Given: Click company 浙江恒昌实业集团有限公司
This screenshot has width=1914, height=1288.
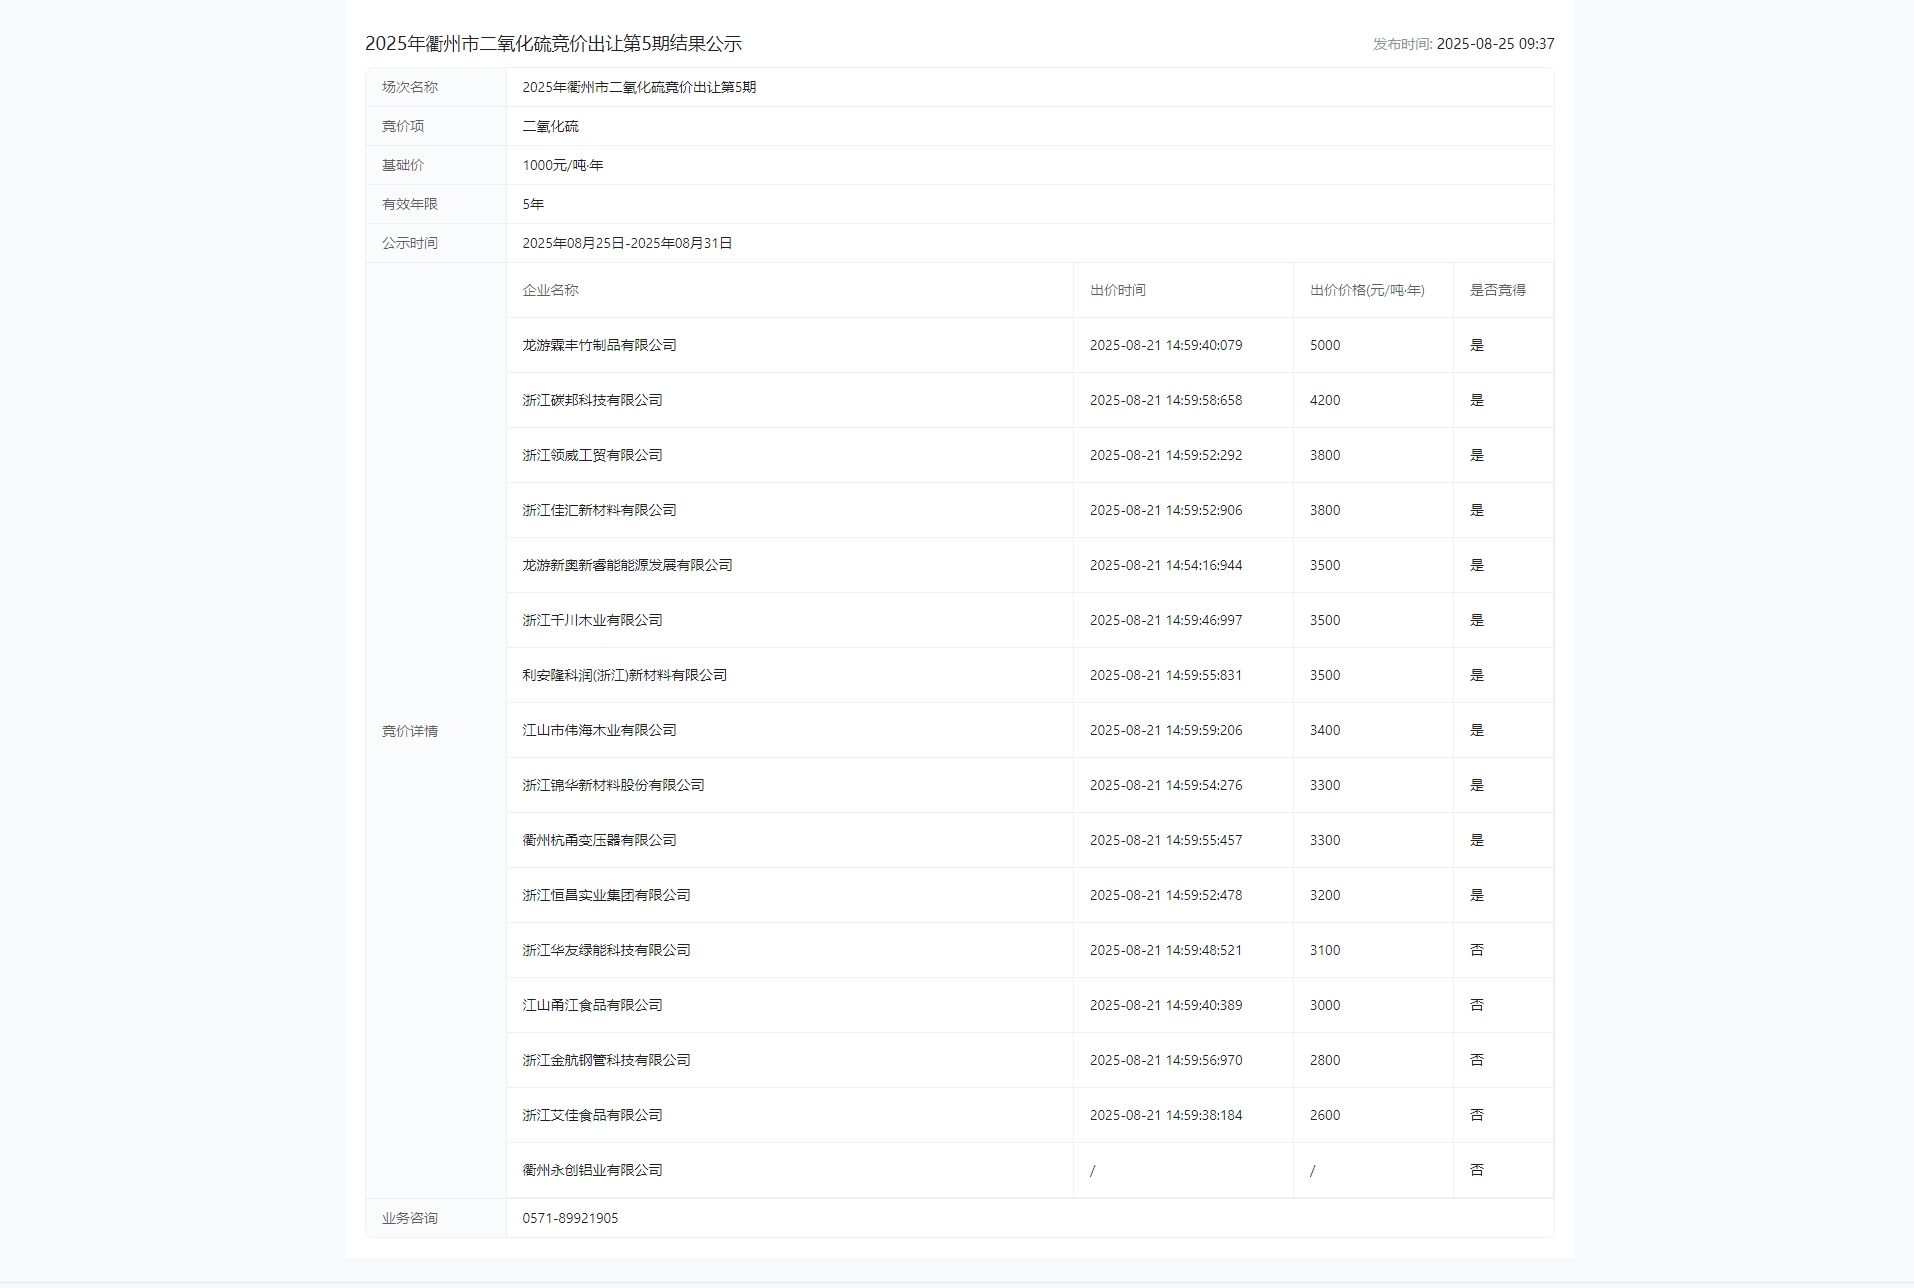Looking at the screenshot, I should 606,895.
